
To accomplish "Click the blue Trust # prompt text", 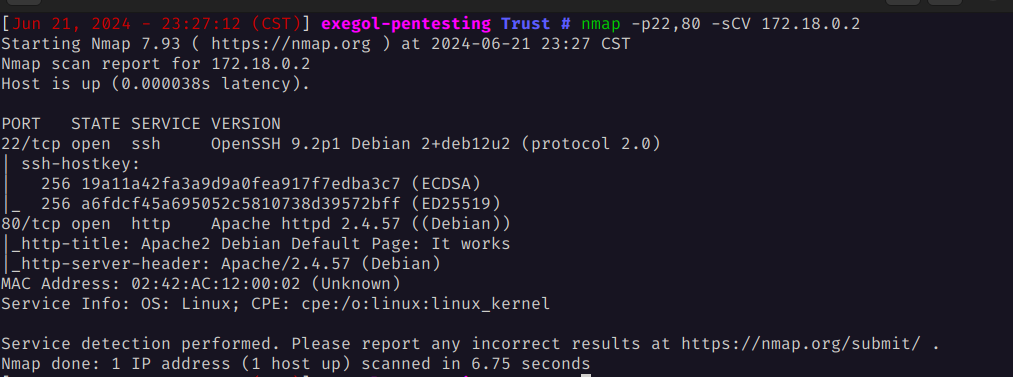I will [x=536, y=24].
